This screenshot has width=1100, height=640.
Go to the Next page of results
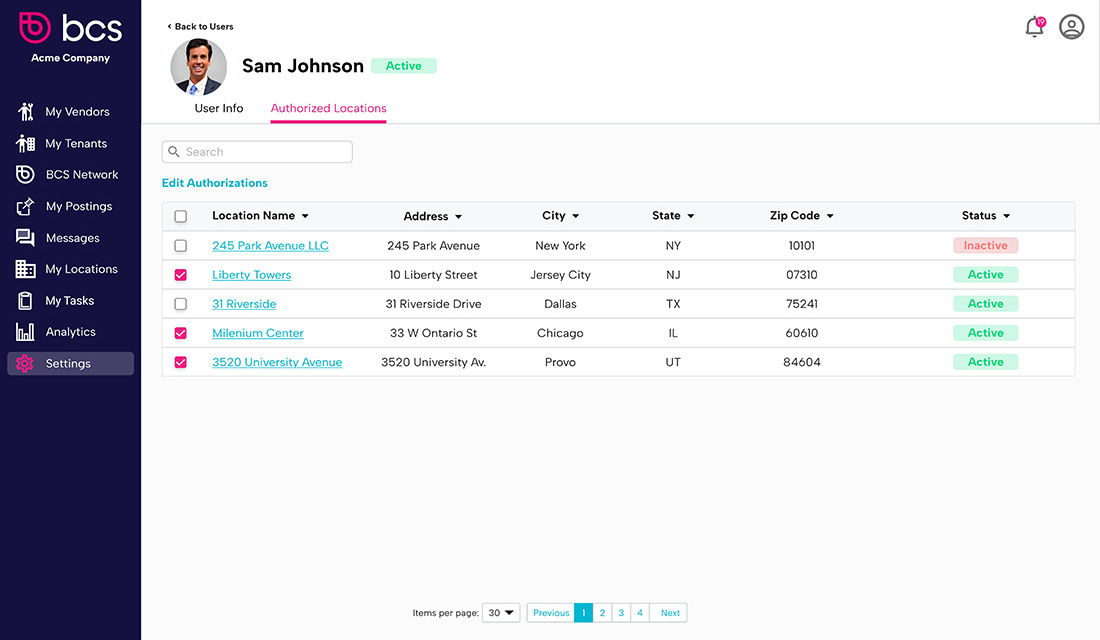[670, 613]
